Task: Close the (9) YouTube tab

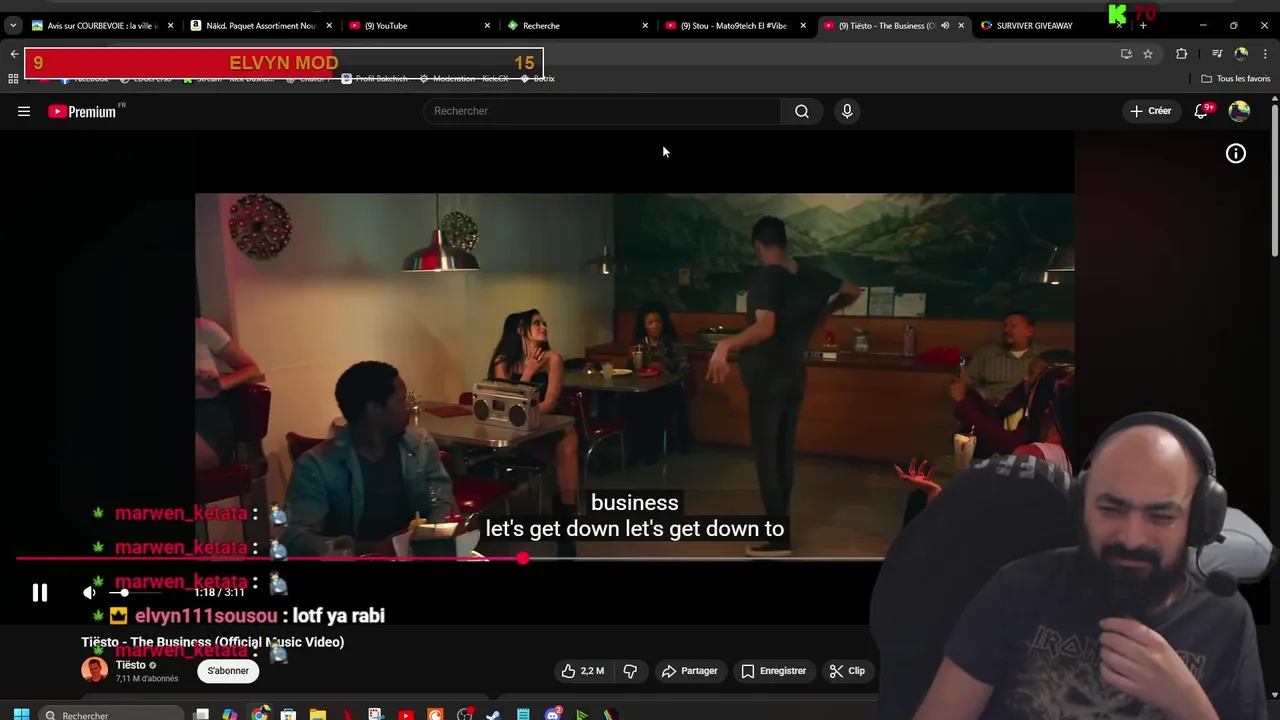Action: click(487, 26)
